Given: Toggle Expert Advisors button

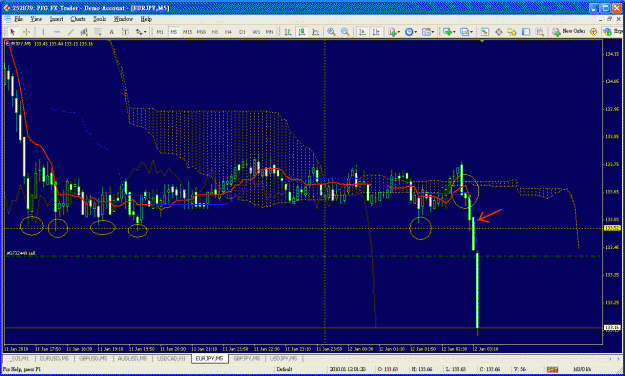Looking at the screenshot, I should (613, 32).
